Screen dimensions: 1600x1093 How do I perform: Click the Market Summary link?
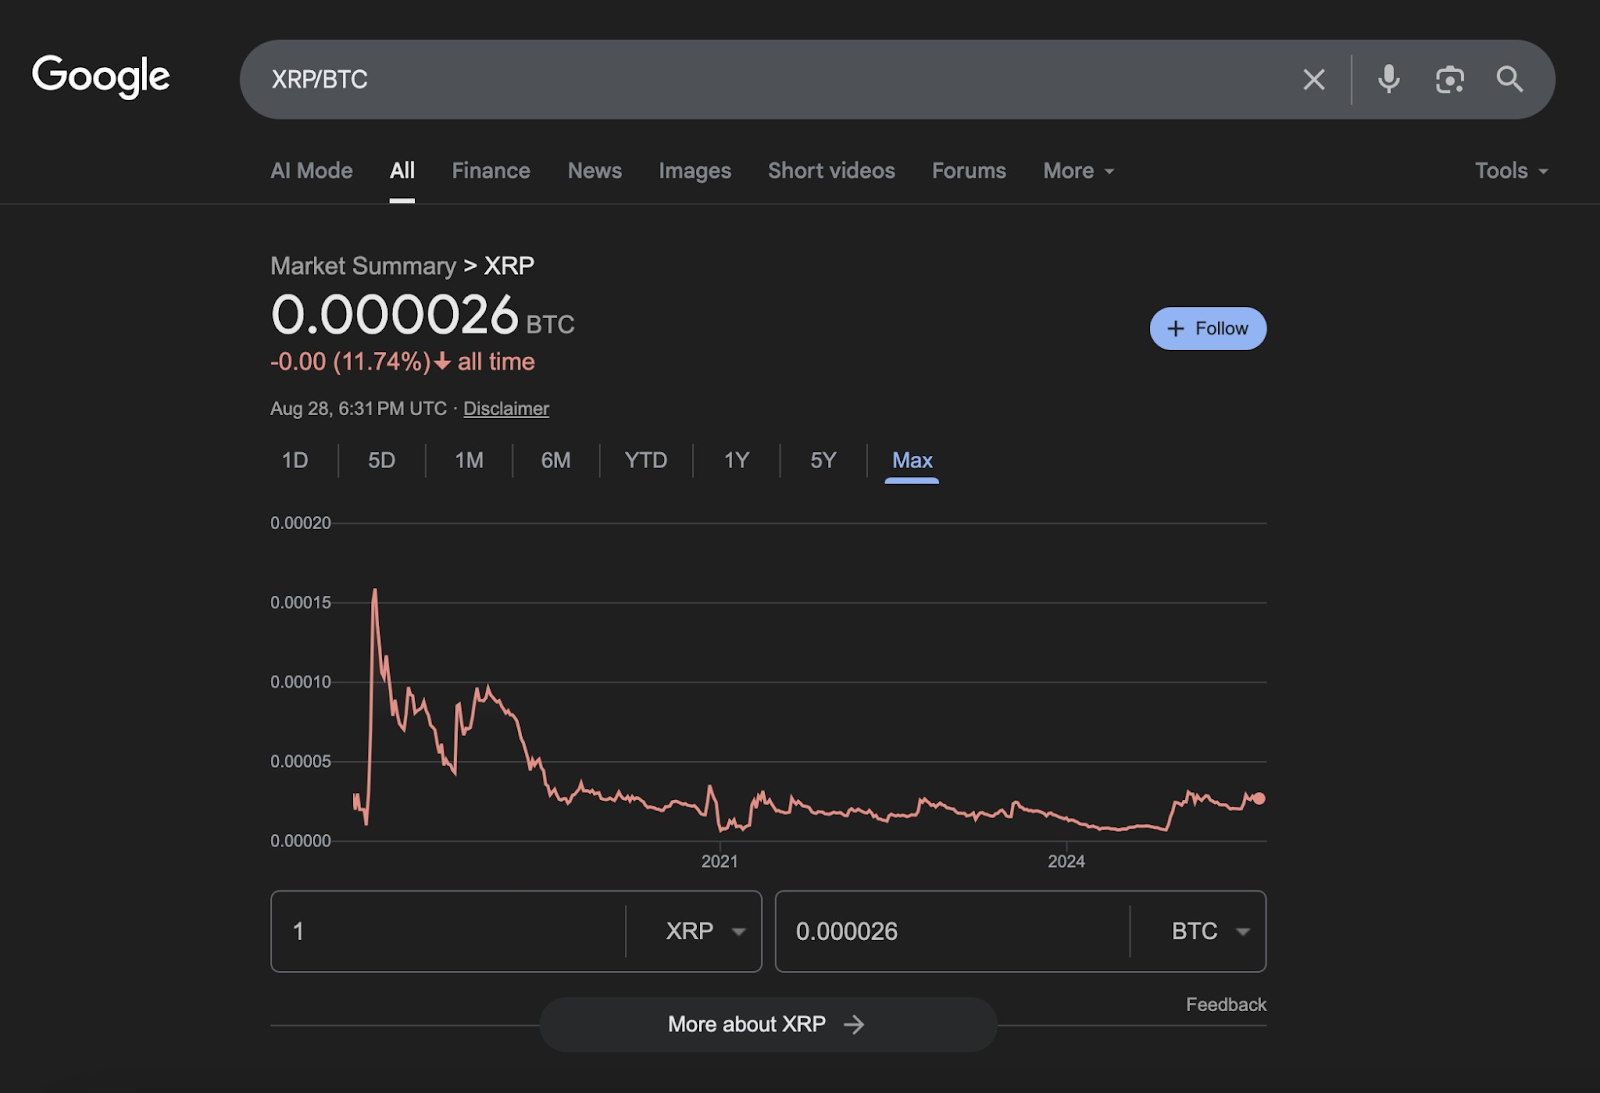tap(363, 266)
